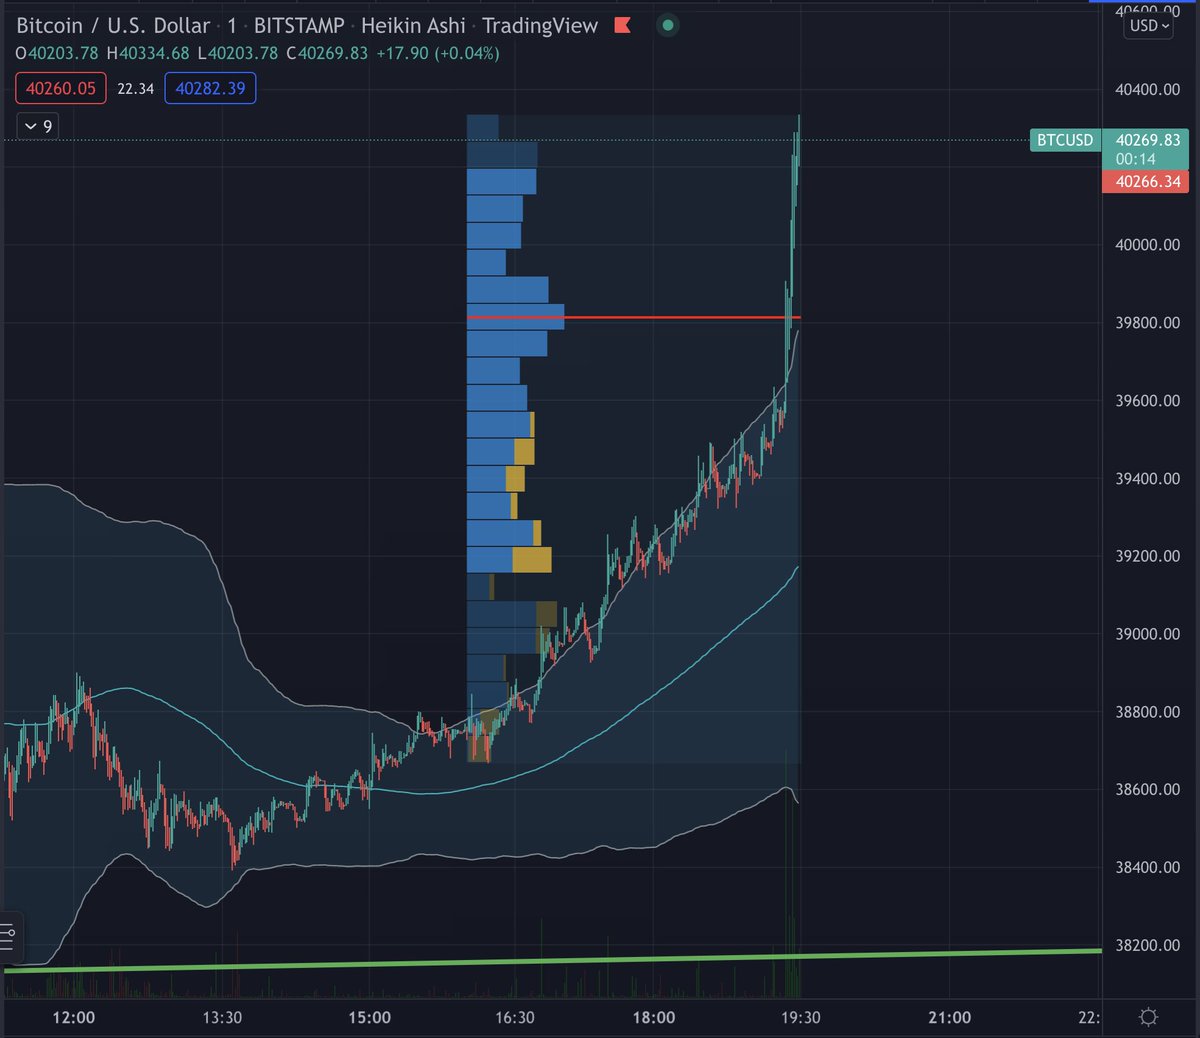Select the red point-of-control line

coord(633,317)
